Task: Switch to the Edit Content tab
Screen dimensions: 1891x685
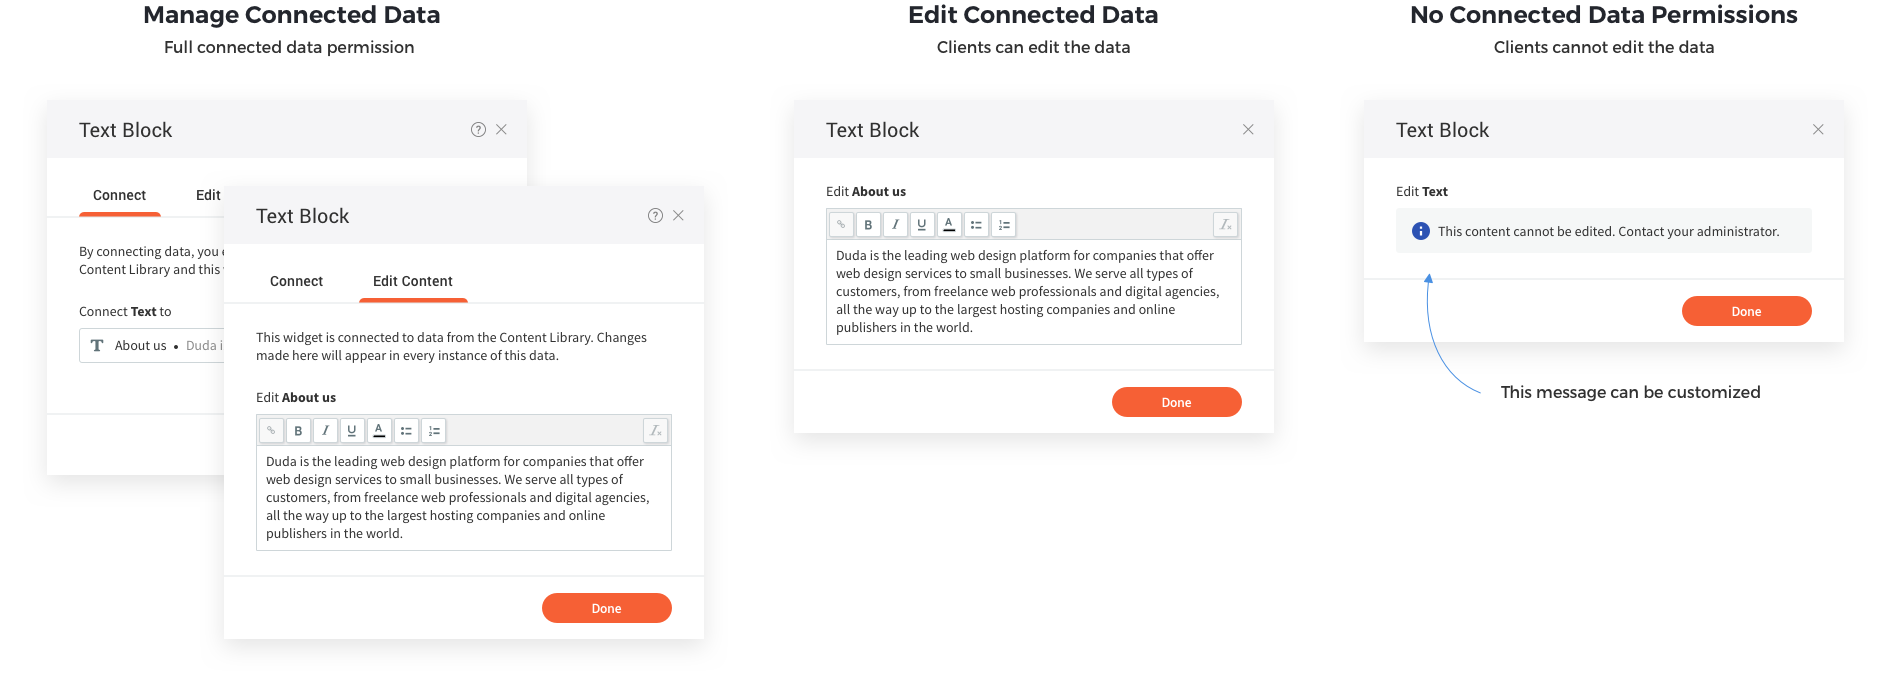Action: (x=412, y=281)
